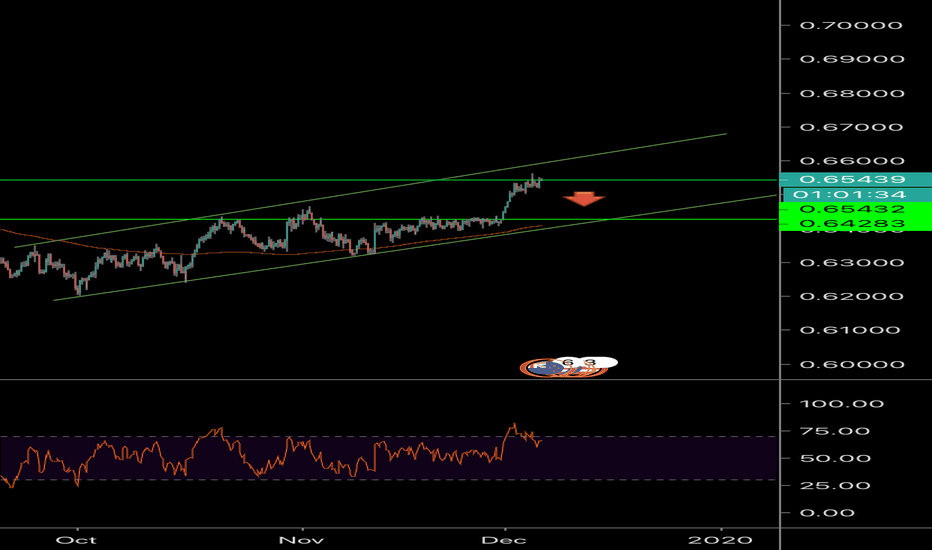The width and height of the screenshot is (932, 550).
Task: Select the bright green 0.65432 price label
Action: [855, 209]
